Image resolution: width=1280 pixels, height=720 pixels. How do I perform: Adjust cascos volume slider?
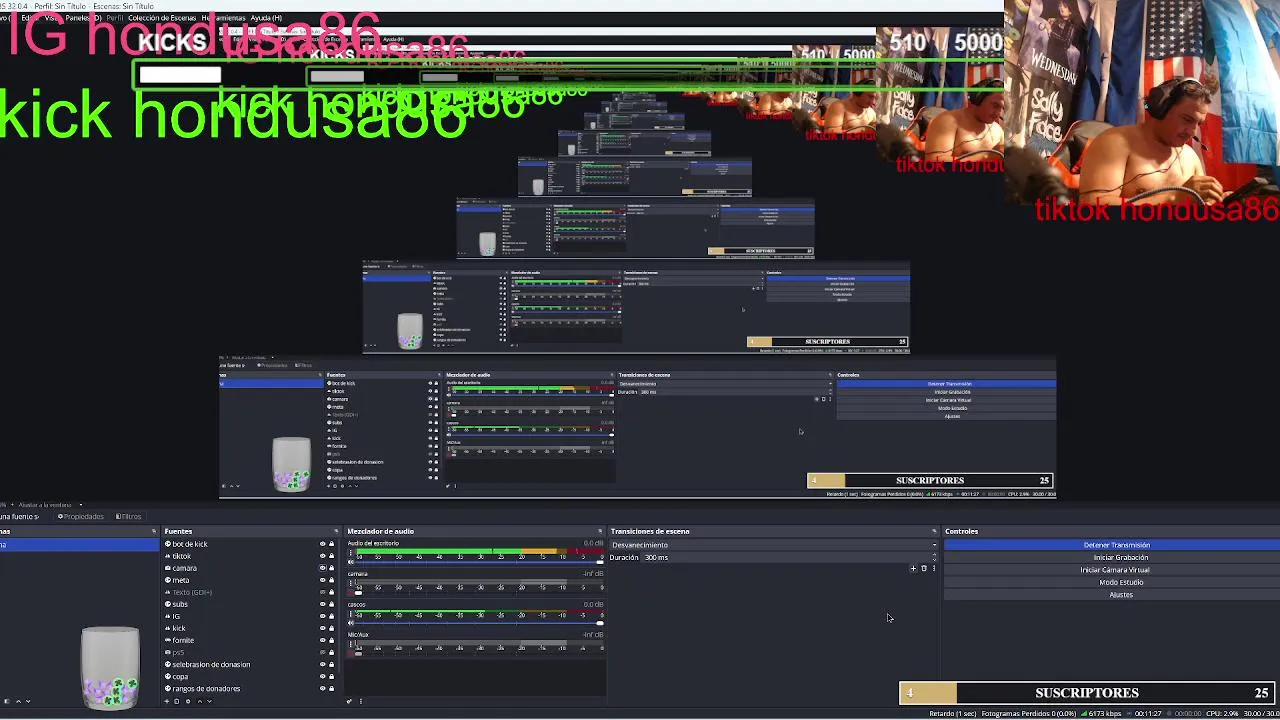[x=479, y=623]
